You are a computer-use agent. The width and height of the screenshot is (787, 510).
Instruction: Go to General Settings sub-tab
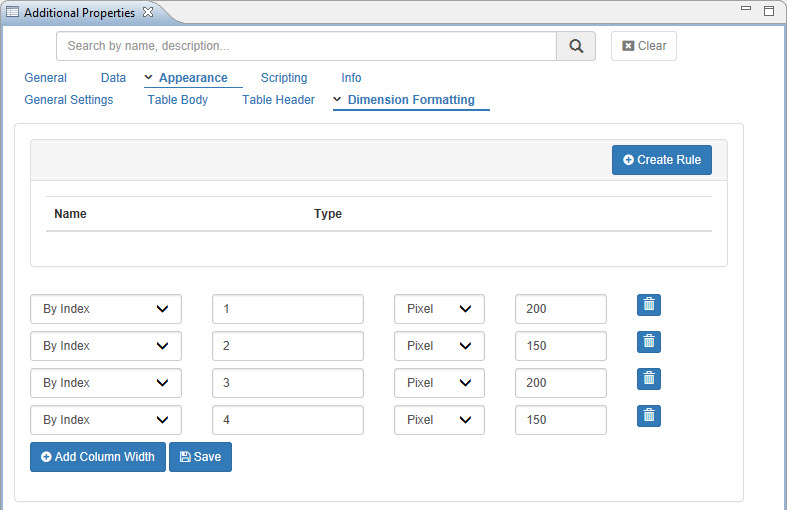coord(69,100)
